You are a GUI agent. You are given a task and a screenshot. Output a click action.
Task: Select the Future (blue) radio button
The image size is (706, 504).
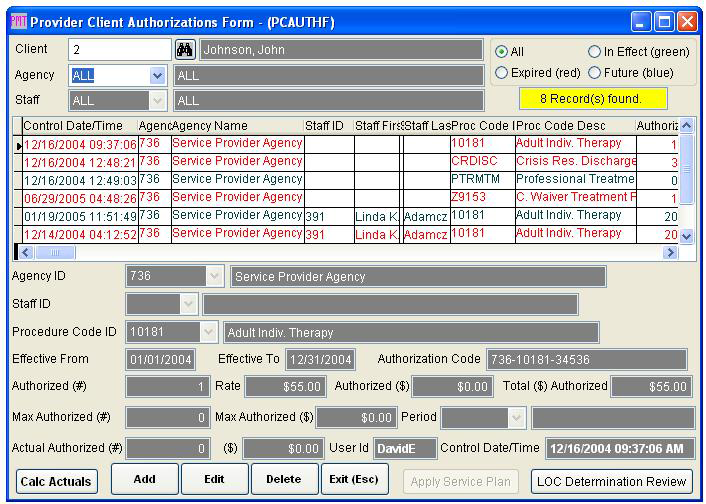595,73
